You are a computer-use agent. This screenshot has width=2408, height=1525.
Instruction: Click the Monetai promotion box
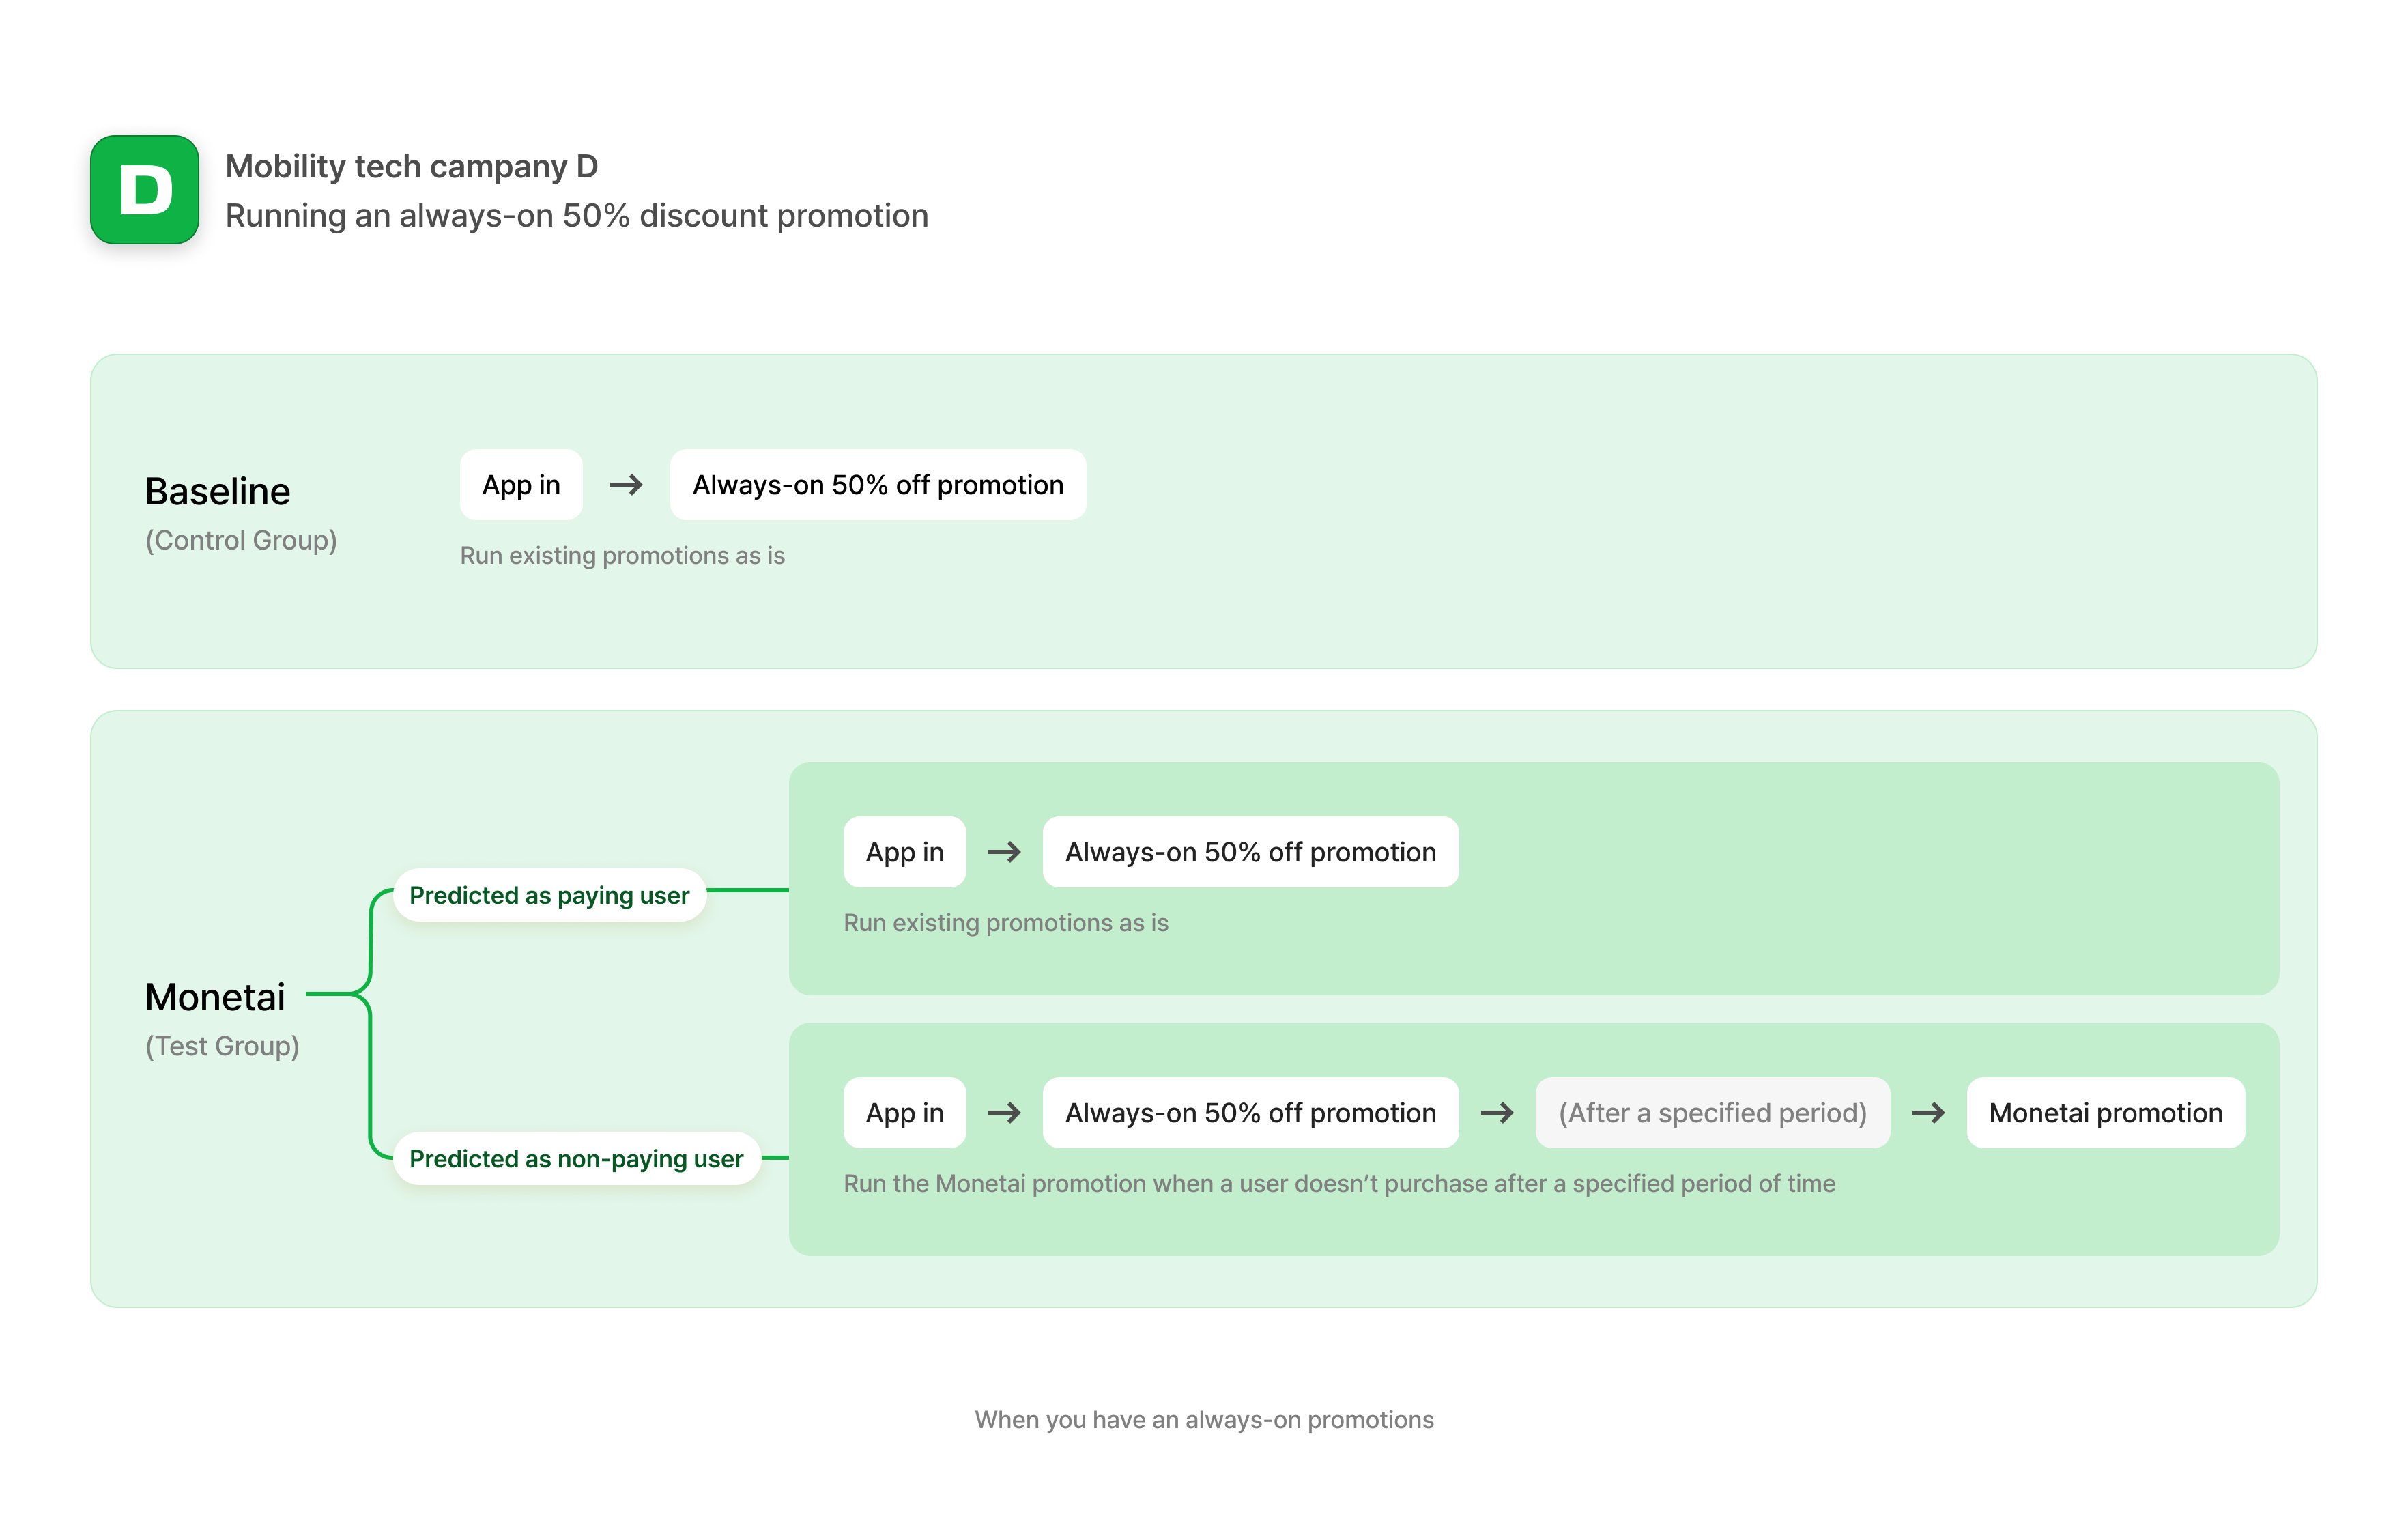pos(2105,1113)
